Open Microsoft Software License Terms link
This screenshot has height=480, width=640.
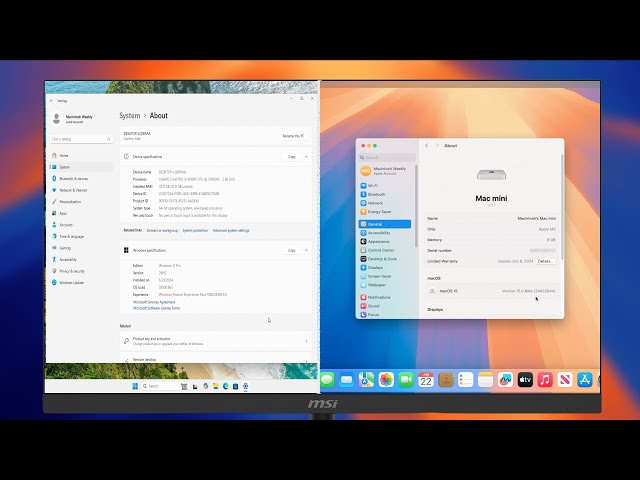(x=157, y=308)
